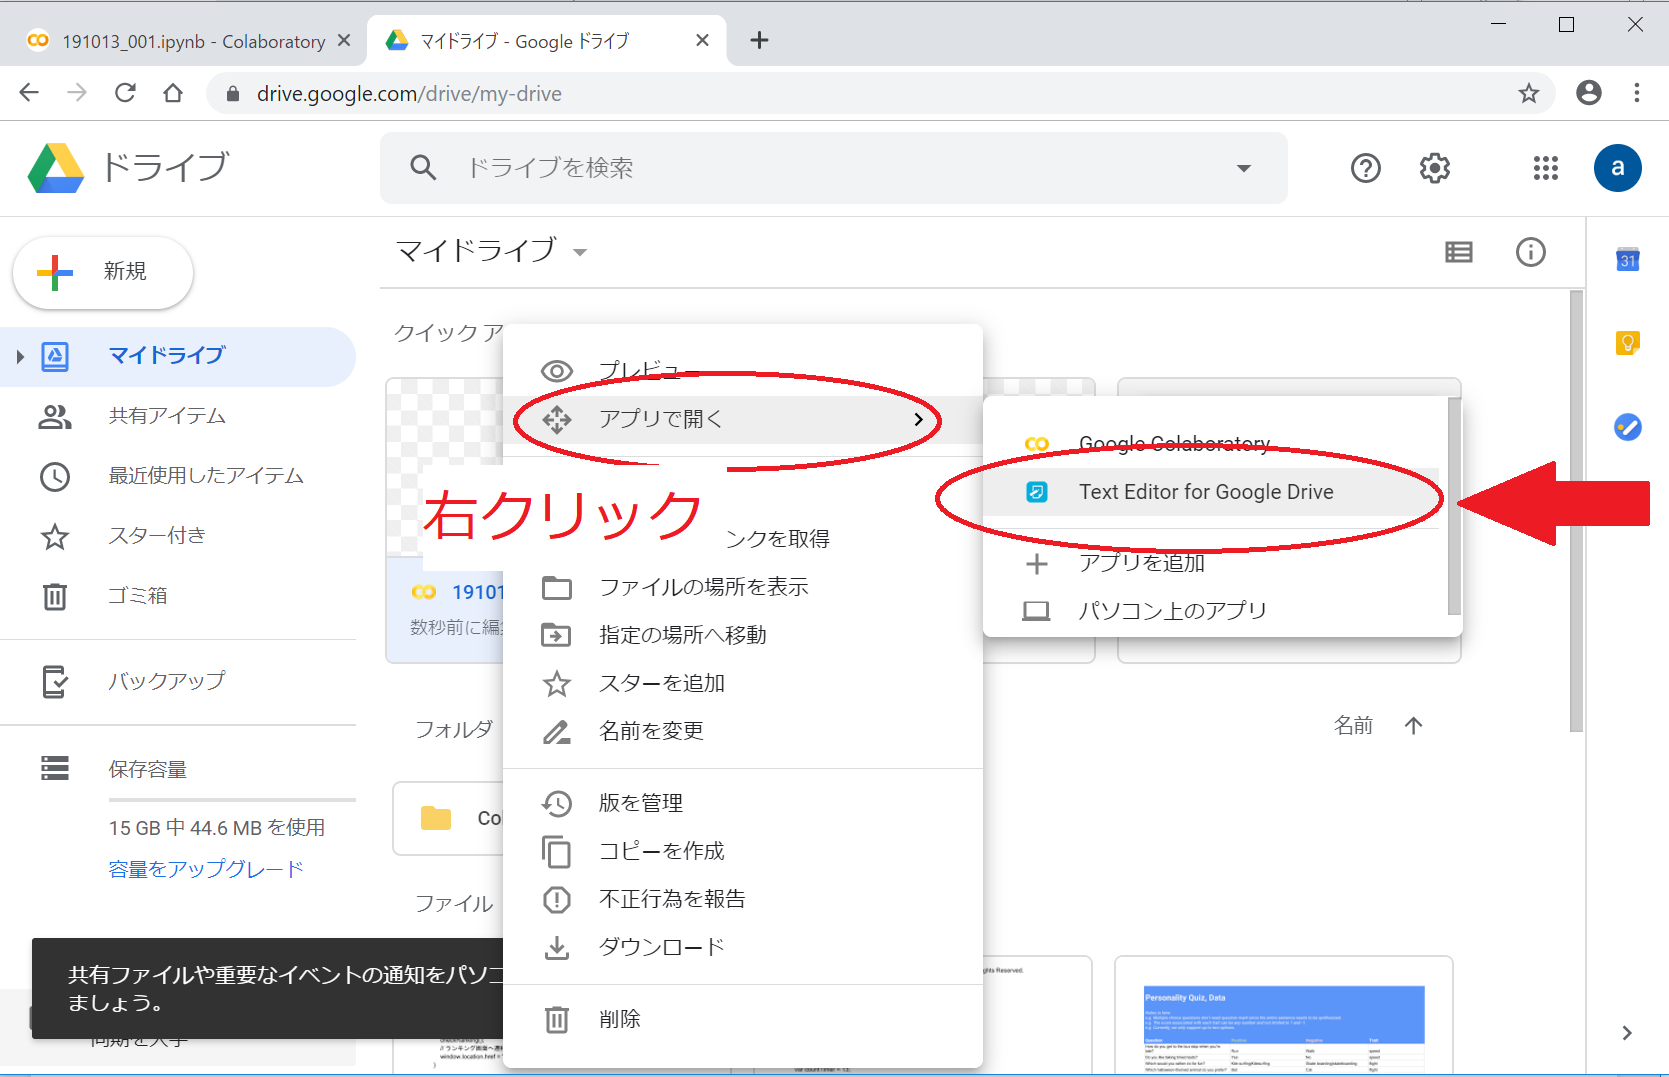The width and height of the screenshot is (1669, 1077).
Task: Click the help question mark icon
Action: tap(1365, 168)
